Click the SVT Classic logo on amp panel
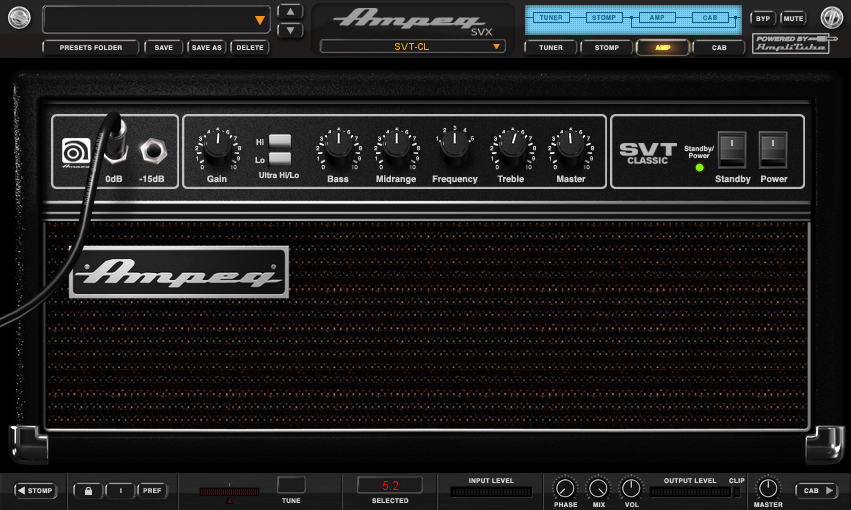Image resolution: width=851 pixels, height=510 pixels. tap(647, 154)
